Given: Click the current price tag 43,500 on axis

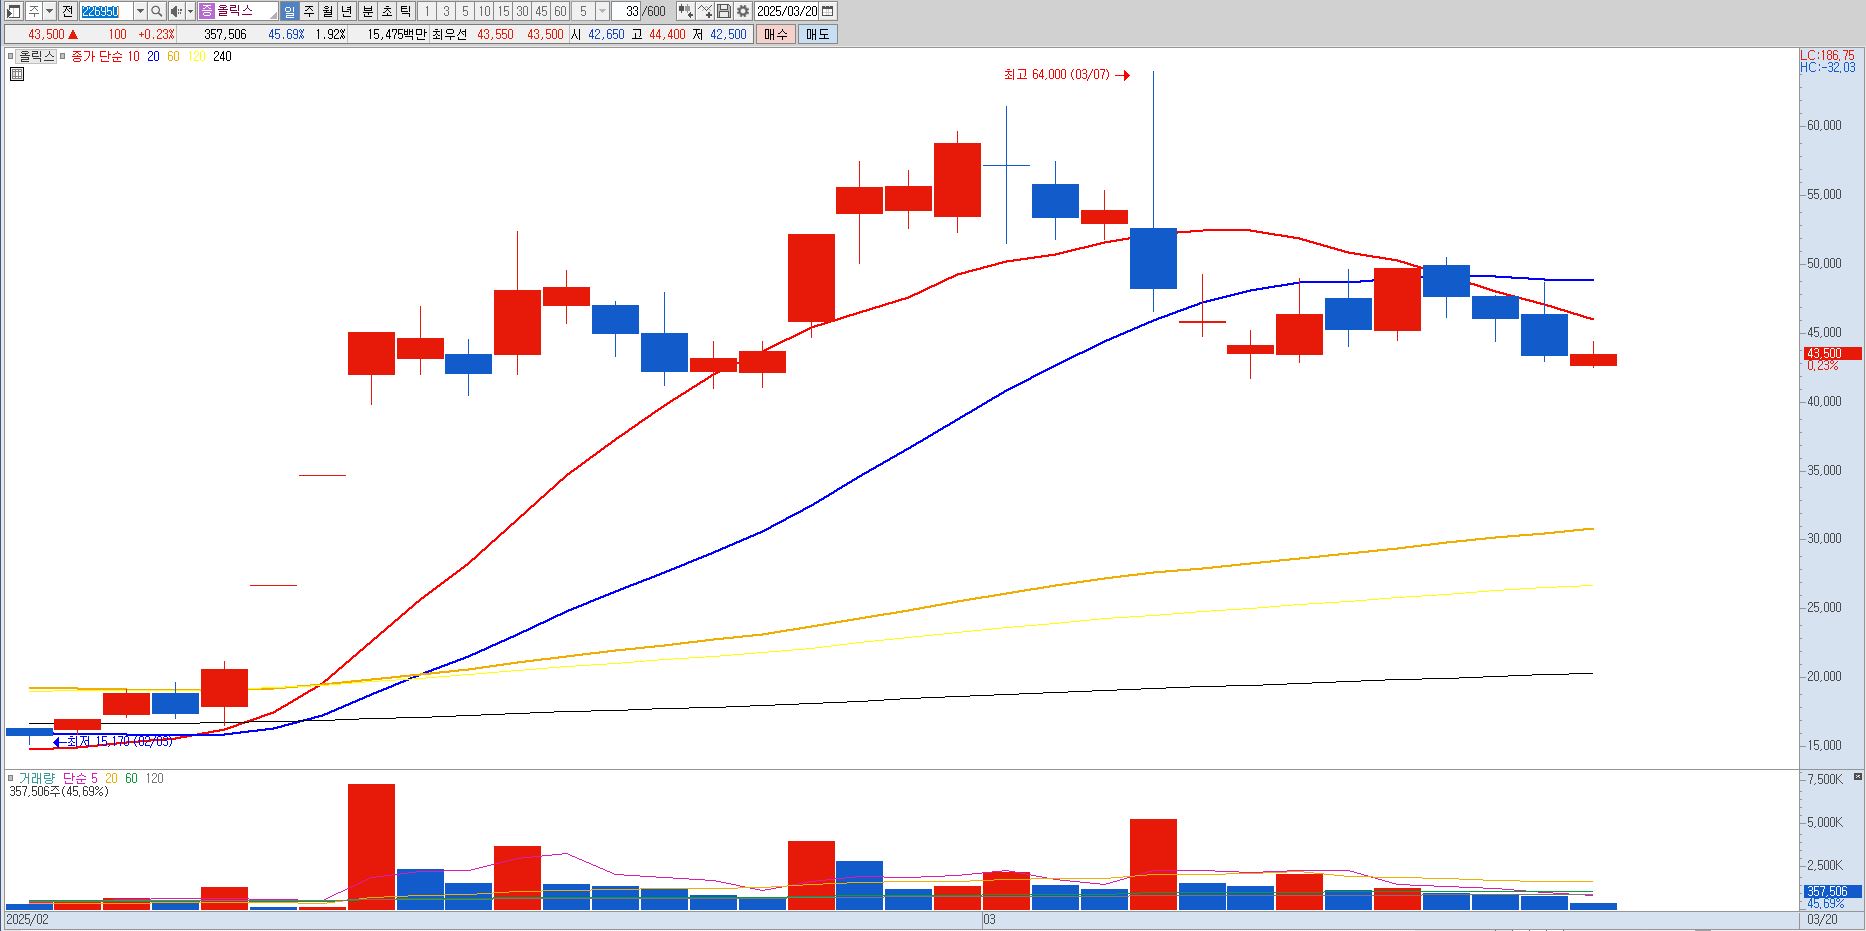Looking at the screenshot, I should point(1832,353).
